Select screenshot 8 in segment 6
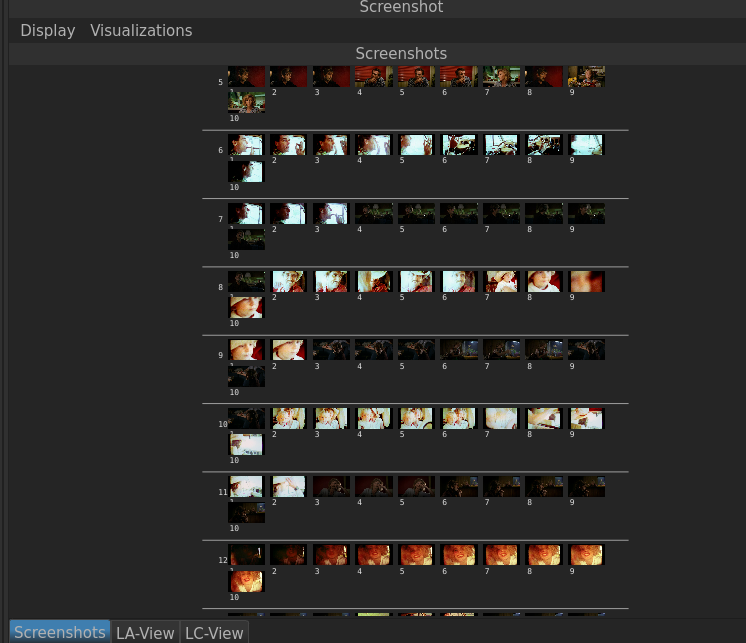 (x=544, y=145)
